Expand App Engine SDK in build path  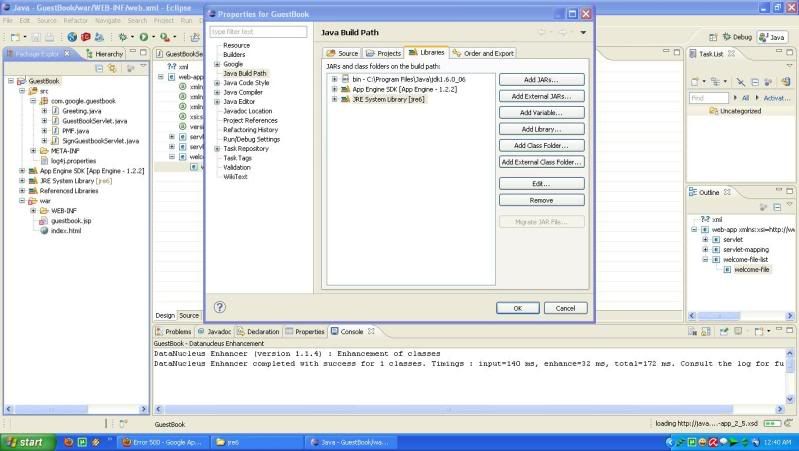(x=334, y=89)
